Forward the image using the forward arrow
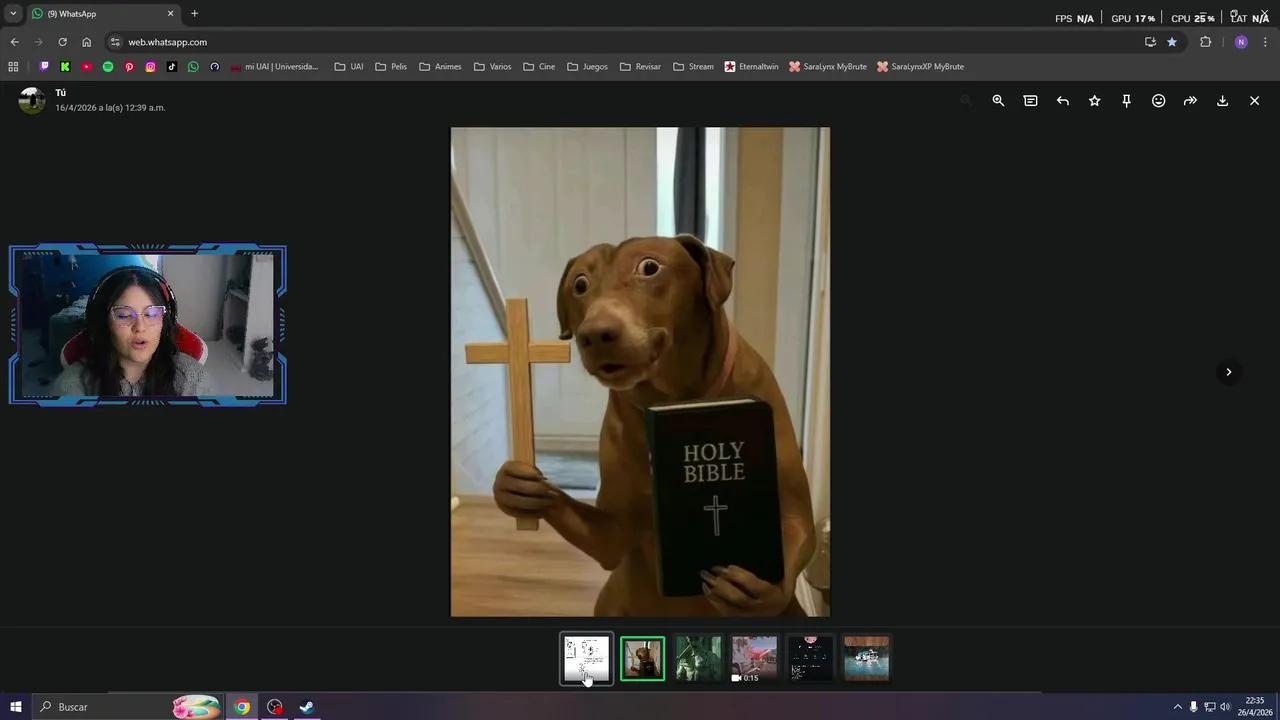The width and height of the screenshot is (1280, 720). tap(1190, 101)
